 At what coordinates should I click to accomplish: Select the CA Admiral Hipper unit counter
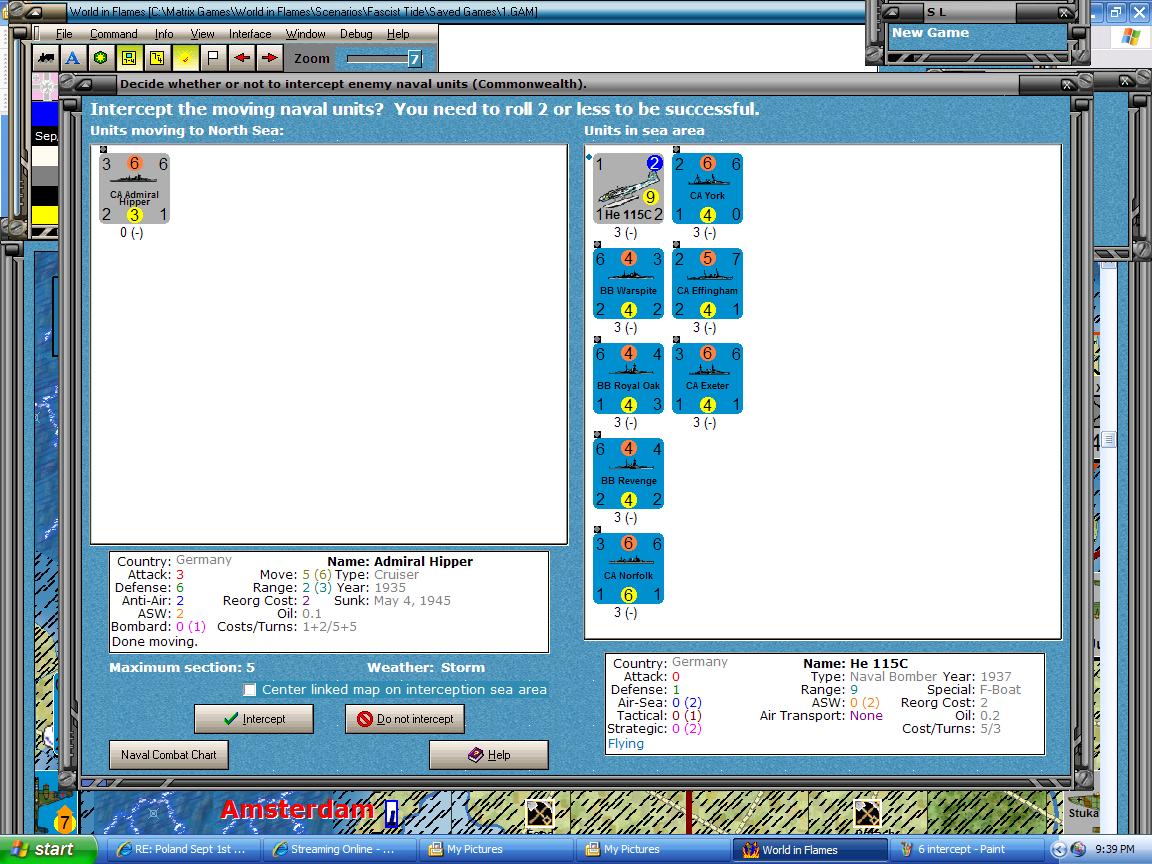(134, 189)
